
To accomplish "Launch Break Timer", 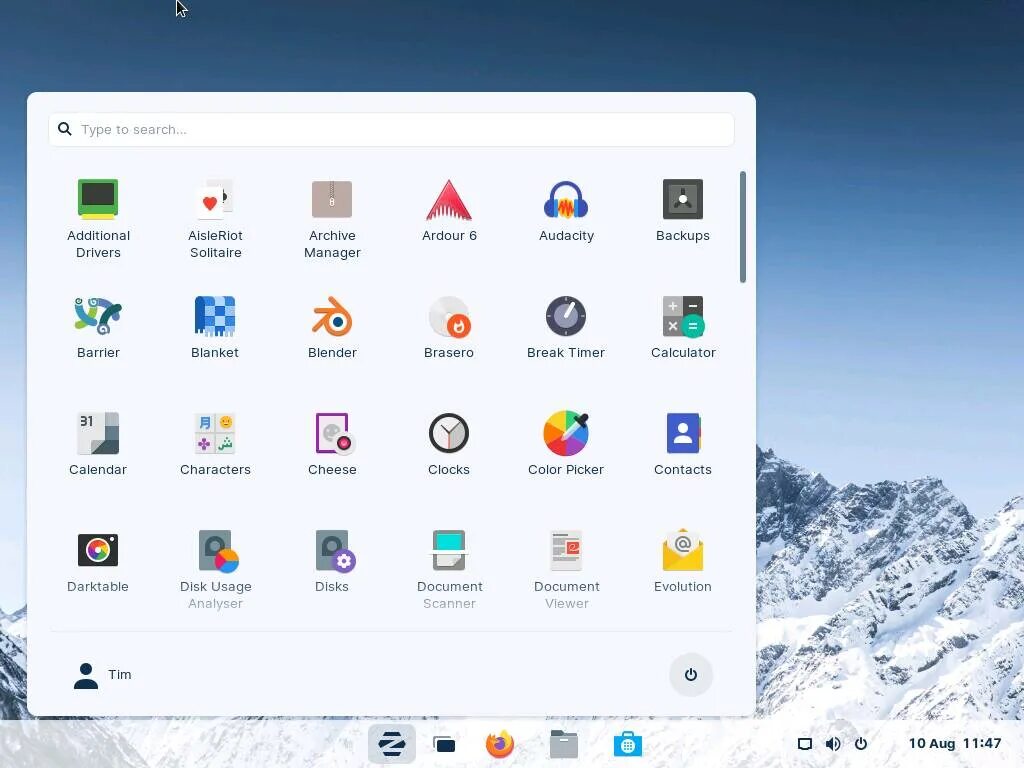I will coord(566,327).
